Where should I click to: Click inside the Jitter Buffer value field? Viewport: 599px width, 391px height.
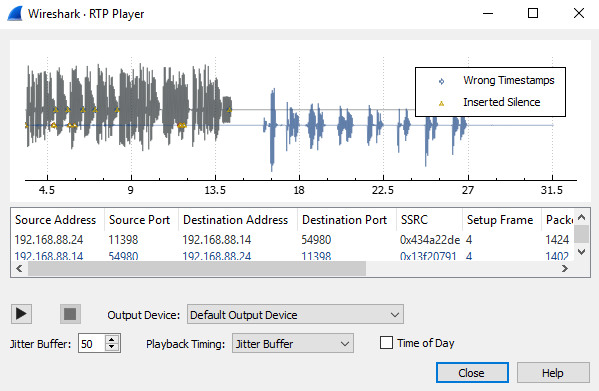(92, 344)
